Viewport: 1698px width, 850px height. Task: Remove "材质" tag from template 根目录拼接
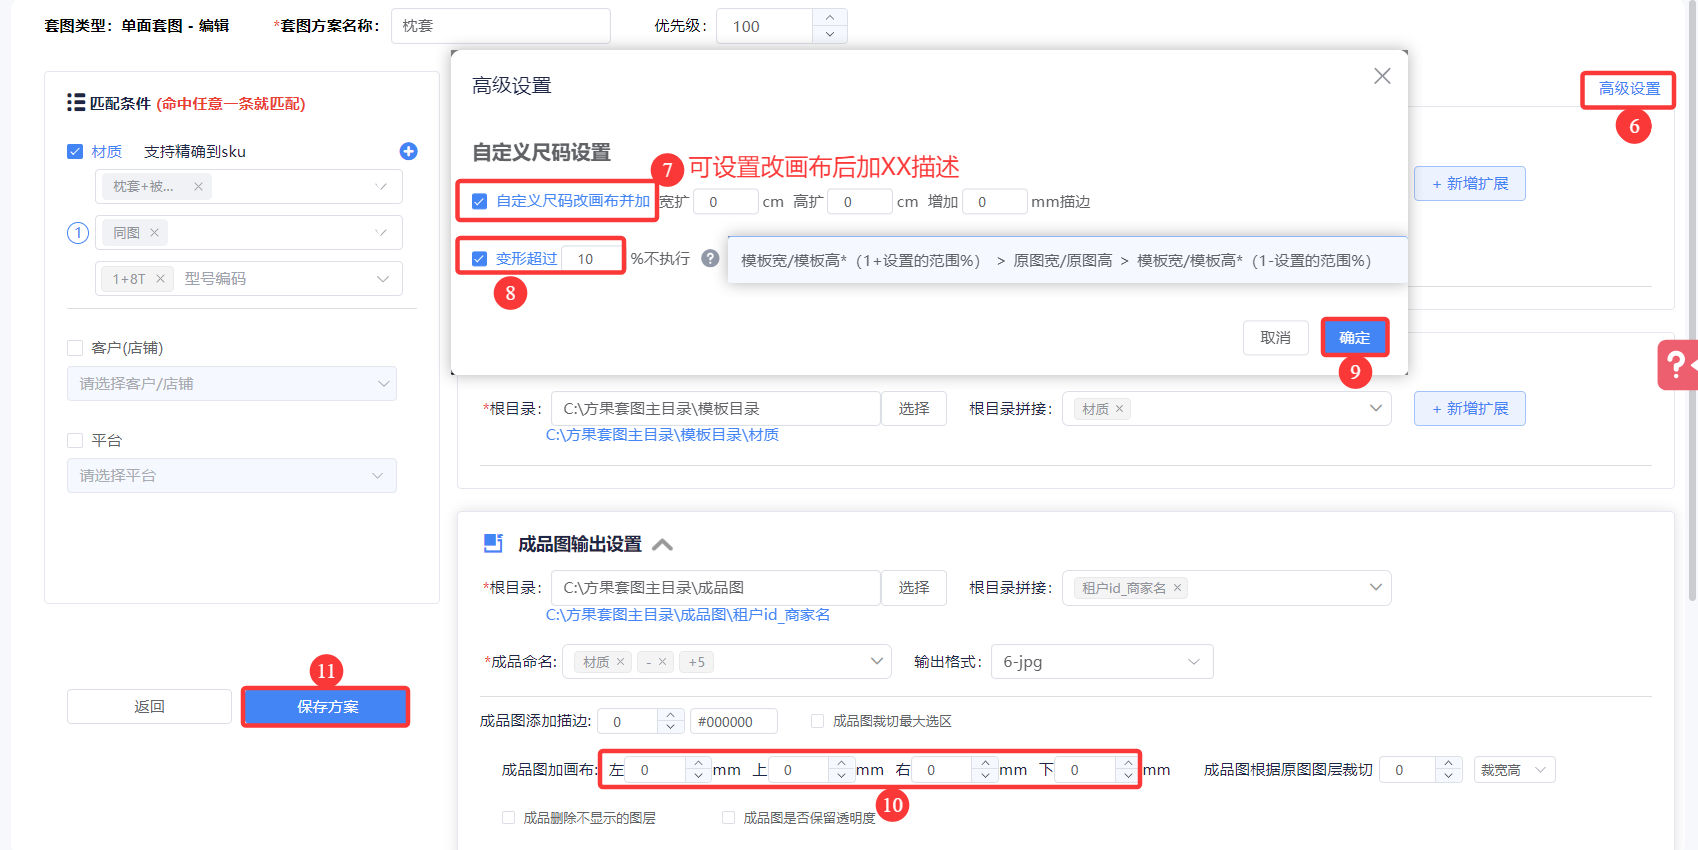(x=1119, y=409)
